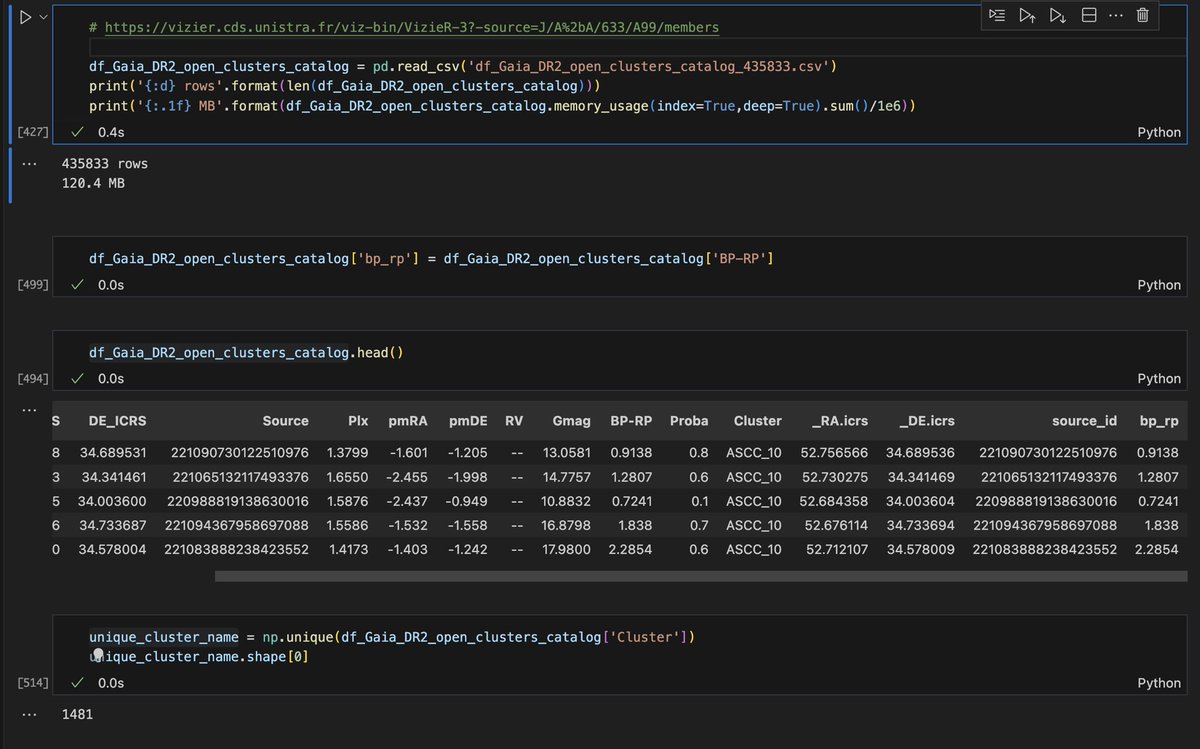Click the Gmag value 17.9800
This screenshot has height=749, width=1200.
pos(566,549)
